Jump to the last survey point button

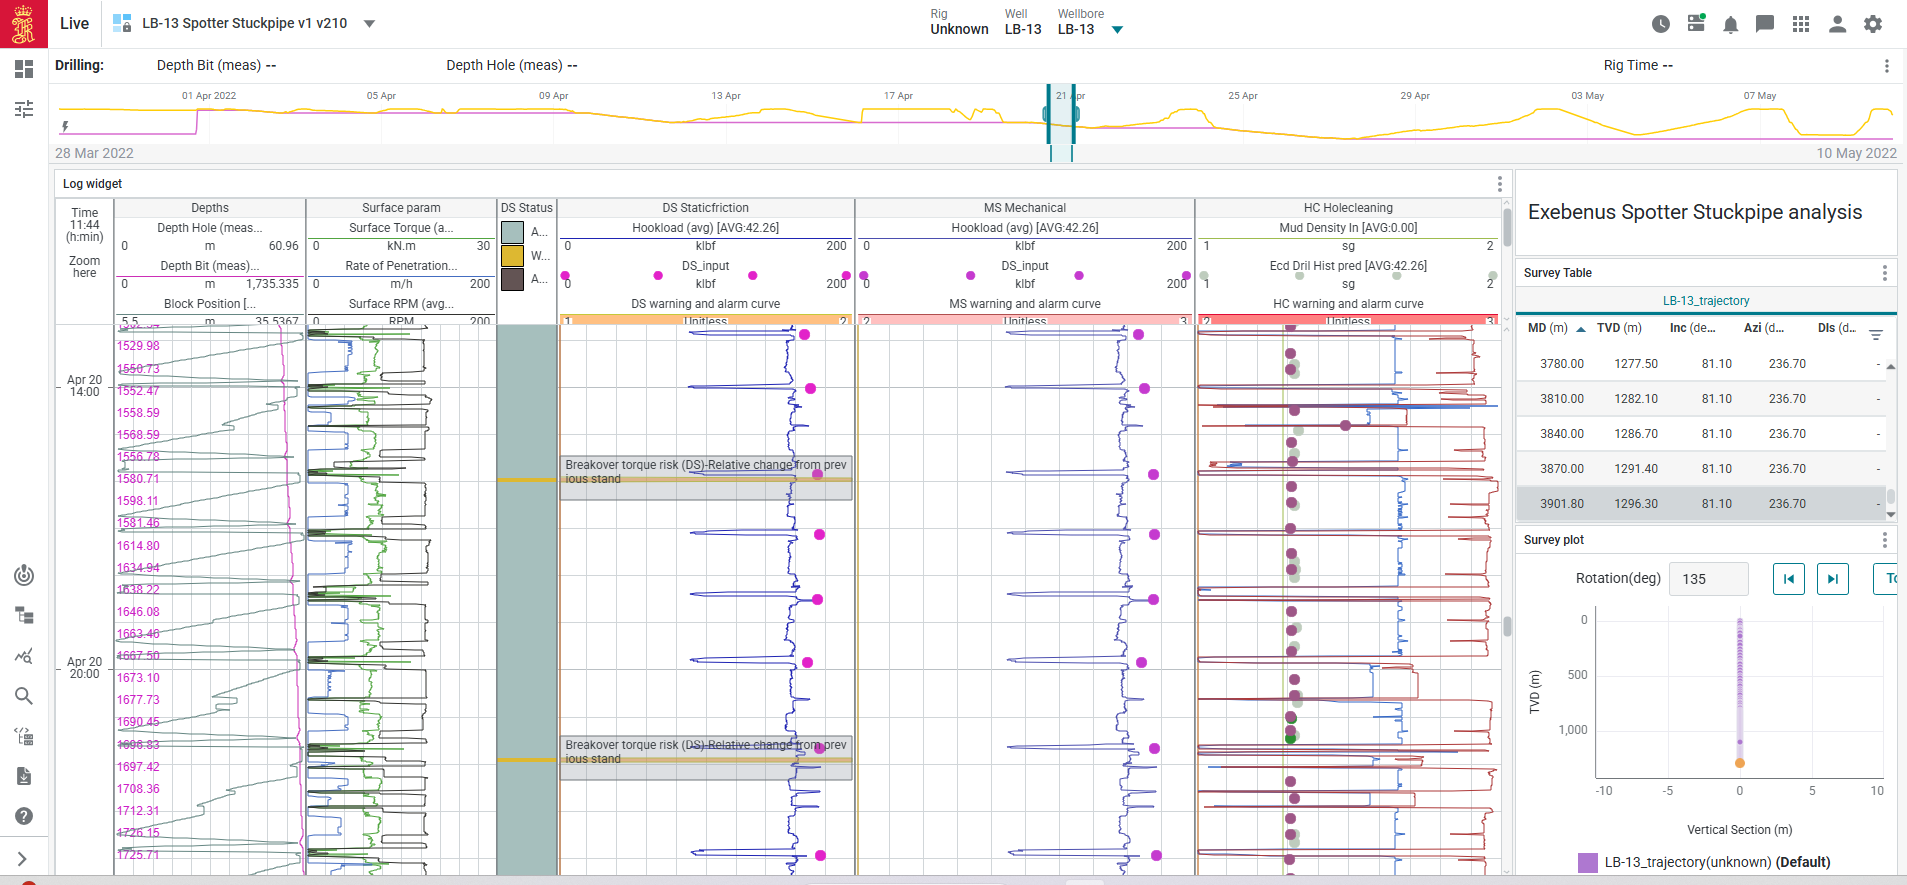pyautogui.click(x=1832, y=579)
